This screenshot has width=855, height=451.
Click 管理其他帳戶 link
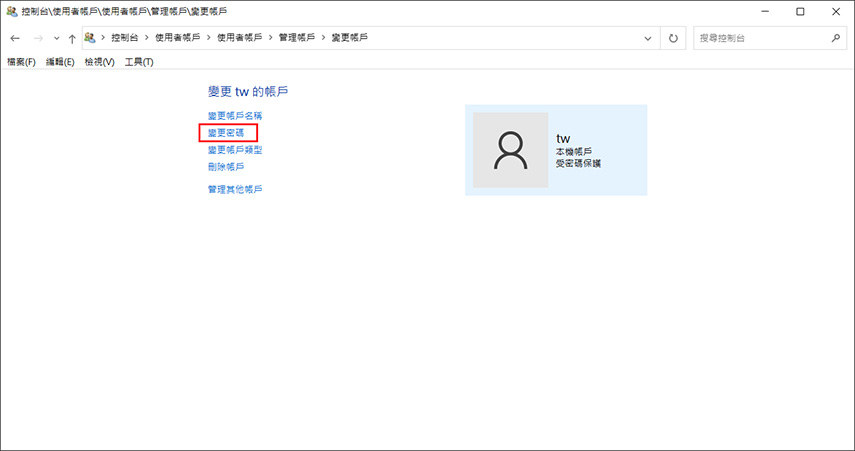click(x=235, y=189)
